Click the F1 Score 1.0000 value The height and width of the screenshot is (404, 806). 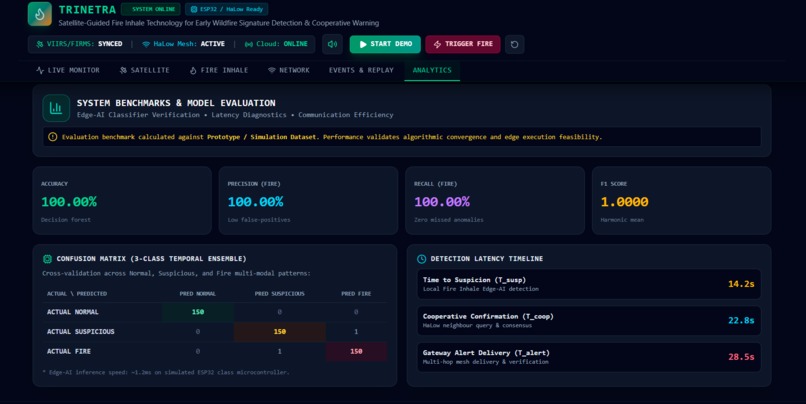coord(625,202)
